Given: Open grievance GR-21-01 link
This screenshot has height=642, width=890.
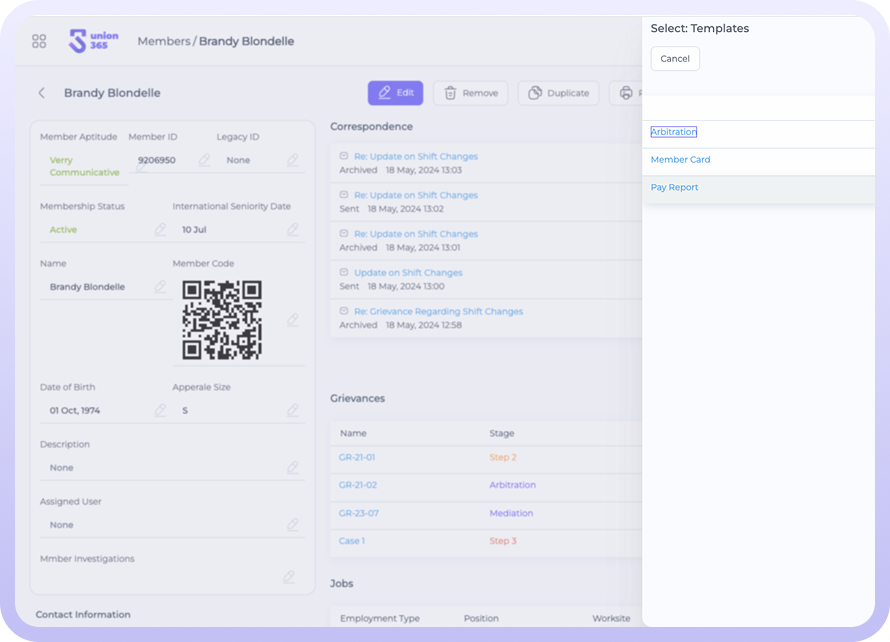Looking at the screenshot, I should [357, 458].
